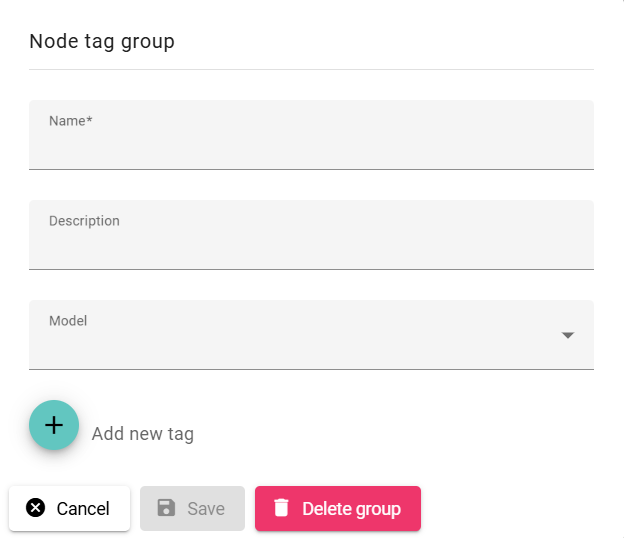Focus the Description text field
The height and width of the screenshot is (538, 624).
pyautogui.click(x=310, y=246)
